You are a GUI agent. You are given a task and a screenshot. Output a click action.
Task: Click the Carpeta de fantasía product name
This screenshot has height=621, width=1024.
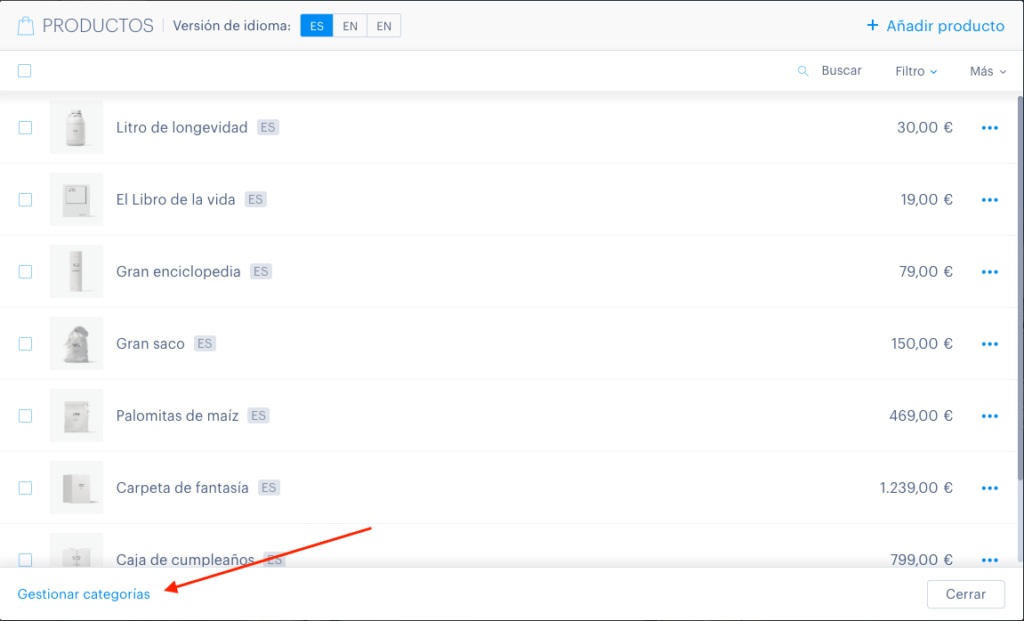coord(182,488)
